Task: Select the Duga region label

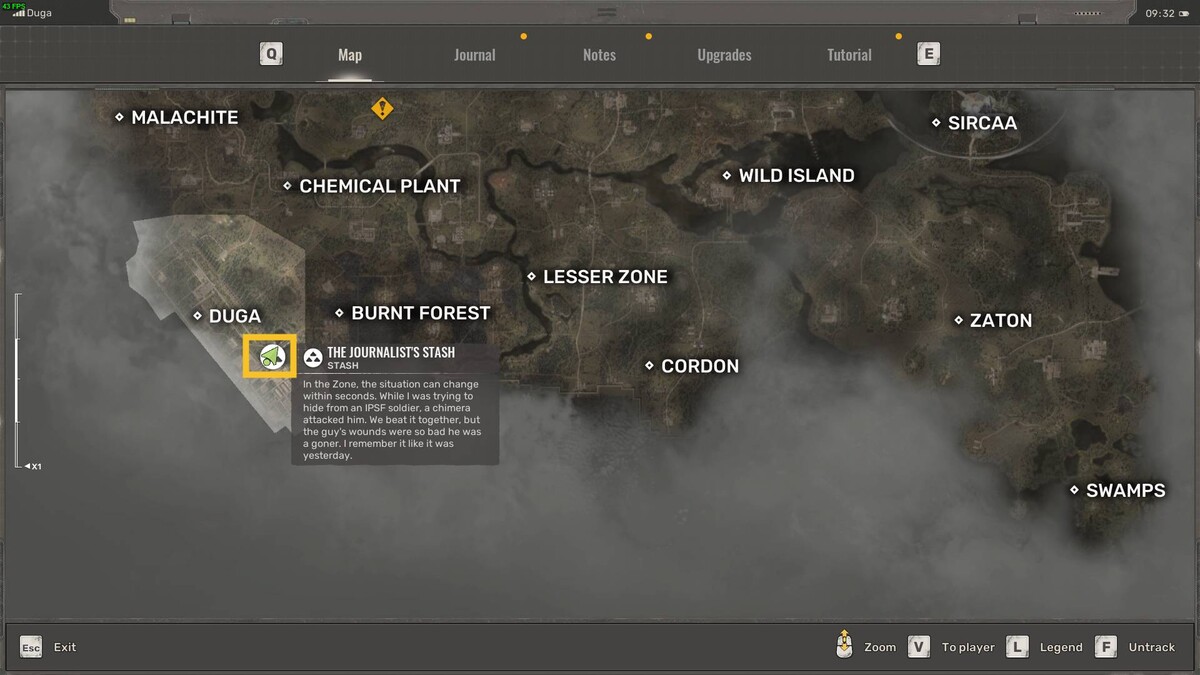Action: coord(235,316)
